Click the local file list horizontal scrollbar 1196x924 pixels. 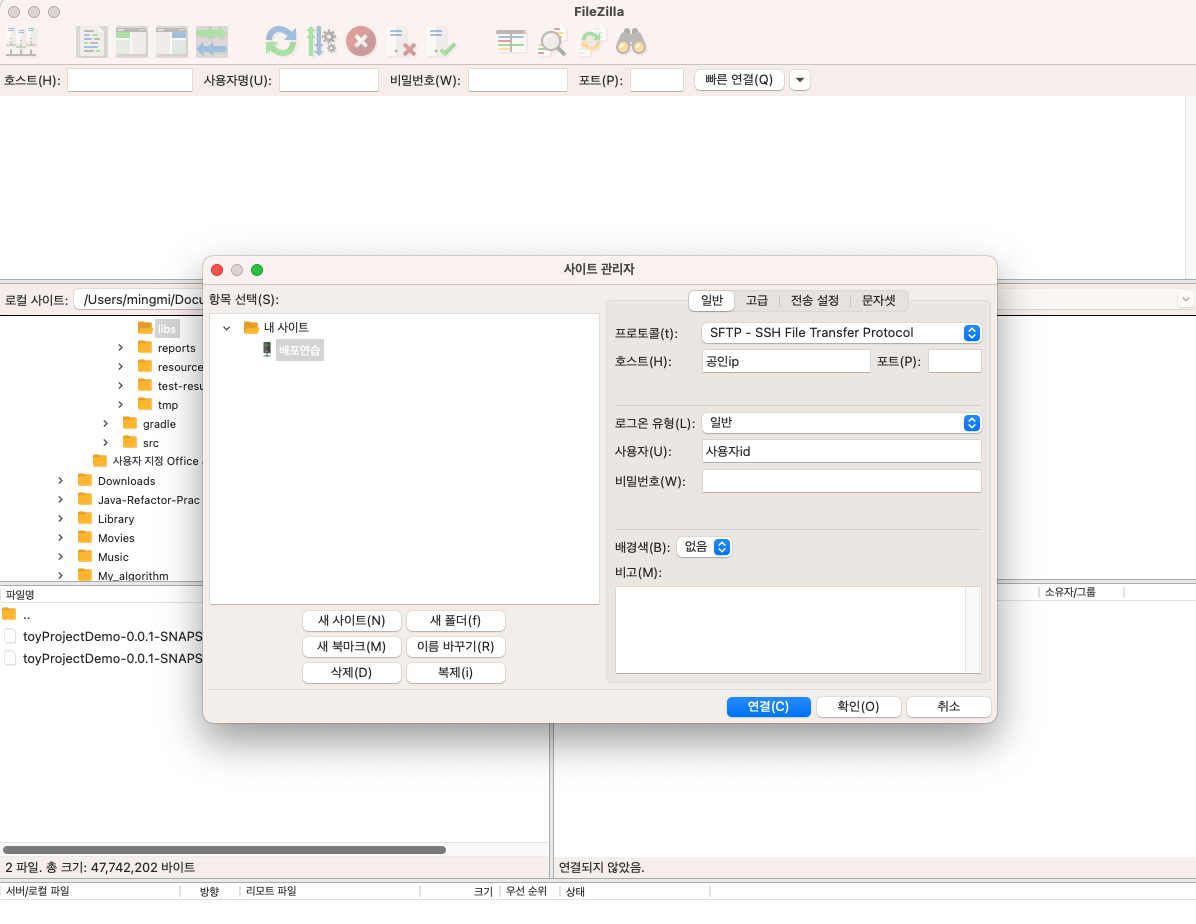(x=224, y=849)
